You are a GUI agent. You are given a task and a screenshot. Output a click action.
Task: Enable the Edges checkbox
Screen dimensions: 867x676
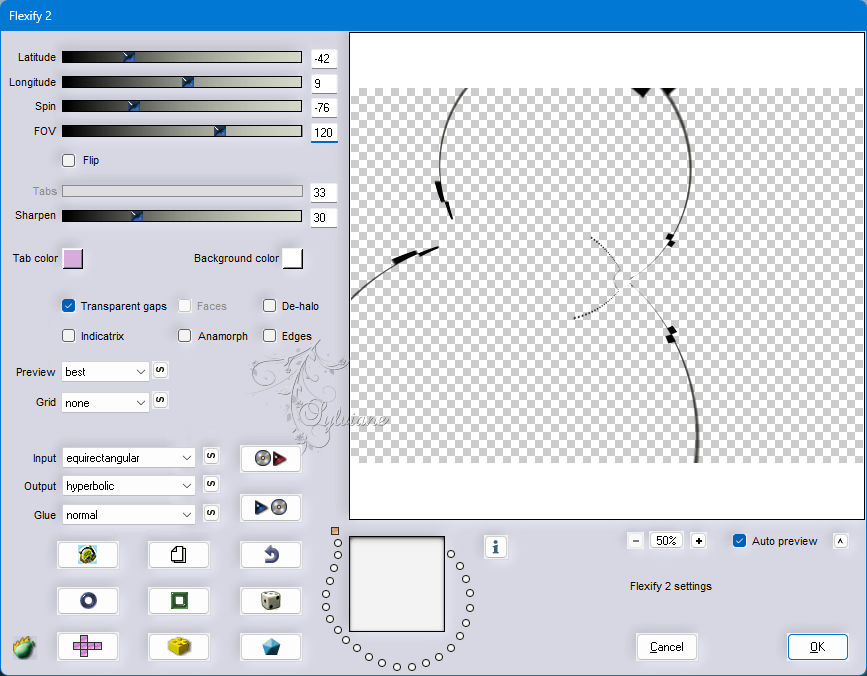click(x=269, y=336)
